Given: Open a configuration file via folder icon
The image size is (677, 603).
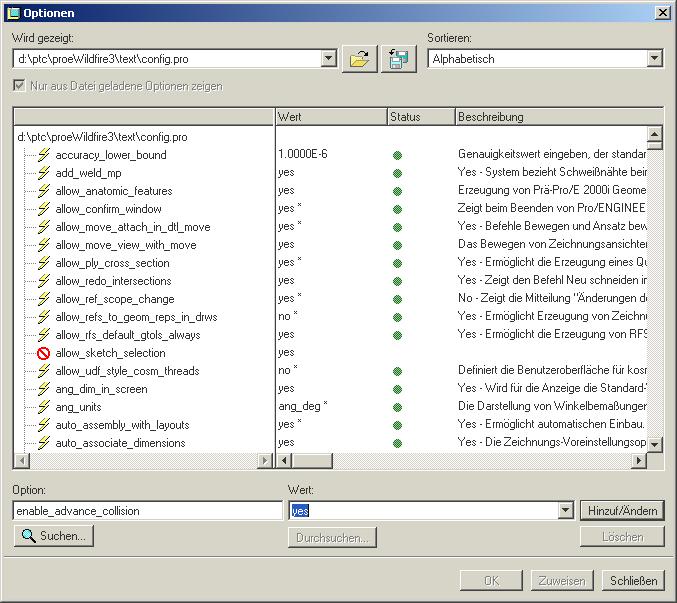Looking at the screenshot, I should [360, 59].
